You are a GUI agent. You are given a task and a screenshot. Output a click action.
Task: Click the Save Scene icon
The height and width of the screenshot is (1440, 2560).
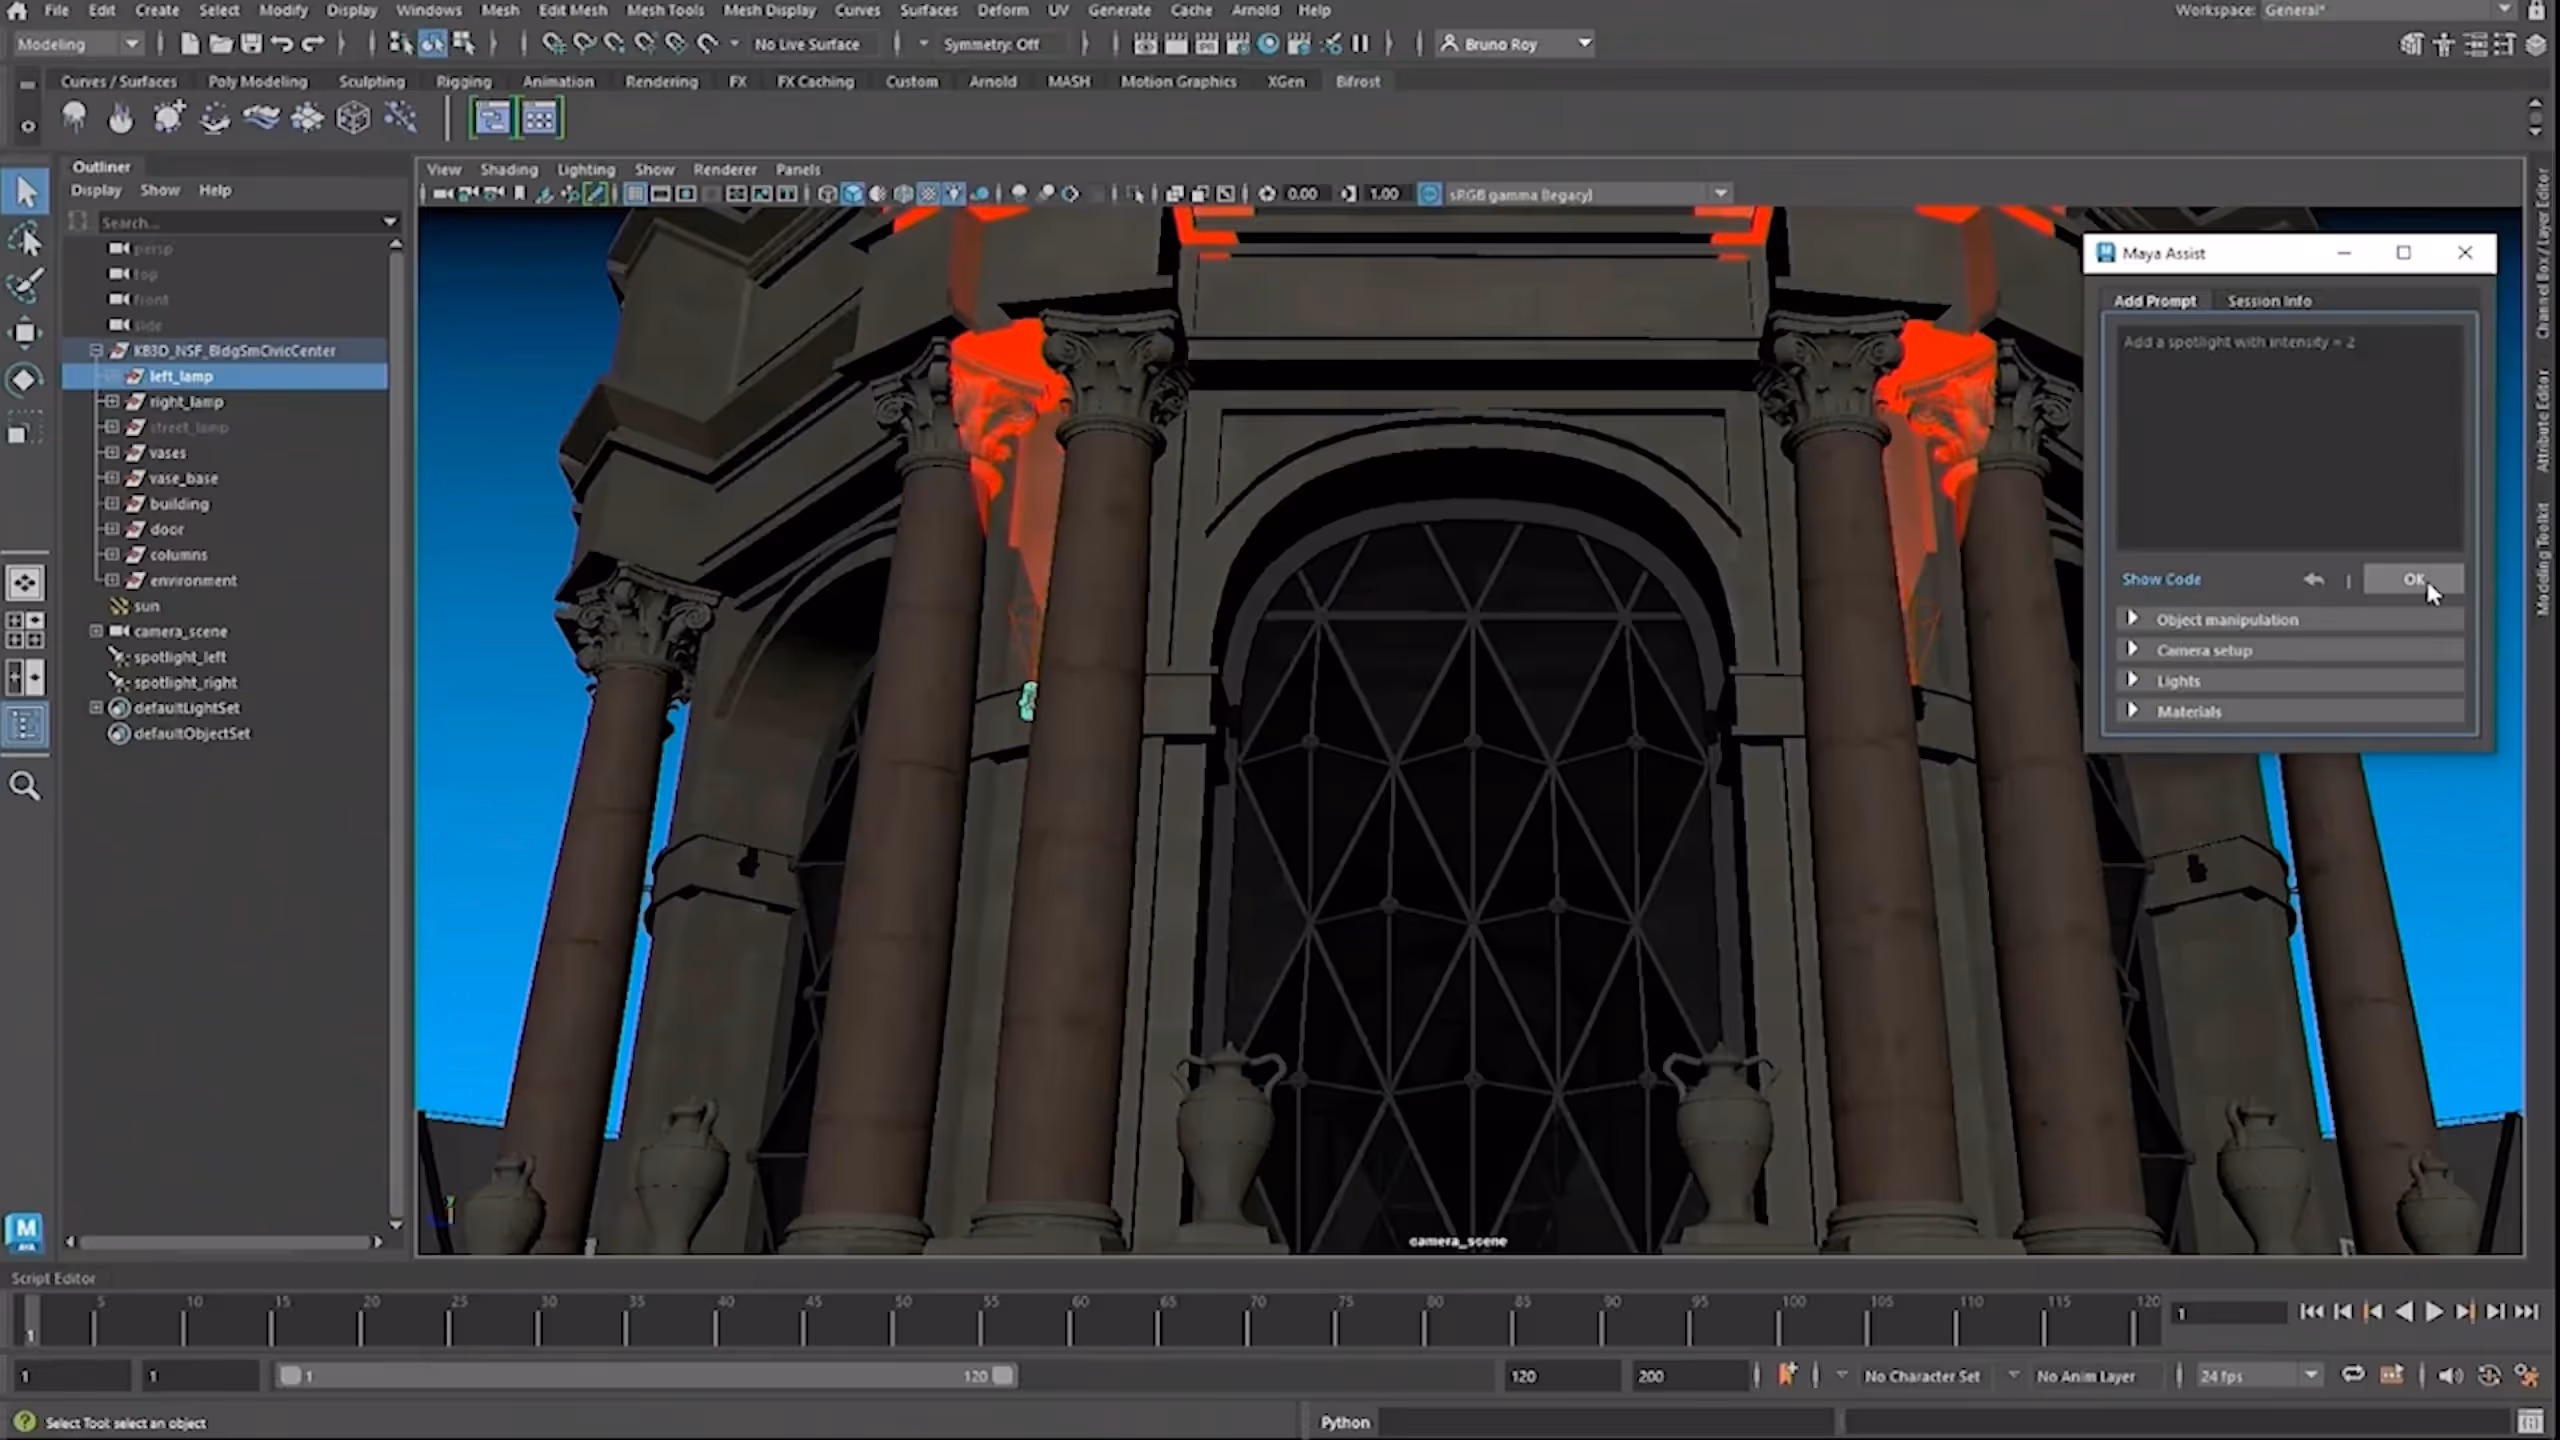(x=251, y=44)
